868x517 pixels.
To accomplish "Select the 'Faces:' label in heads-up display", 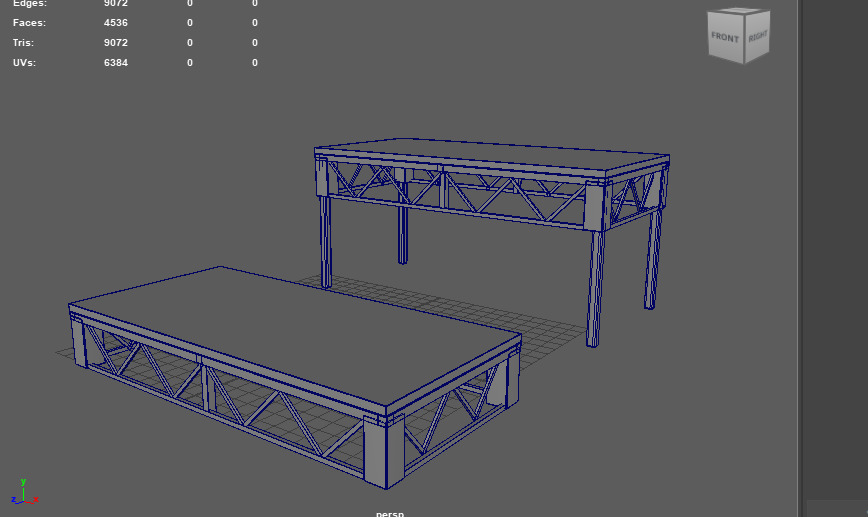I will click(x=29, y=23).
